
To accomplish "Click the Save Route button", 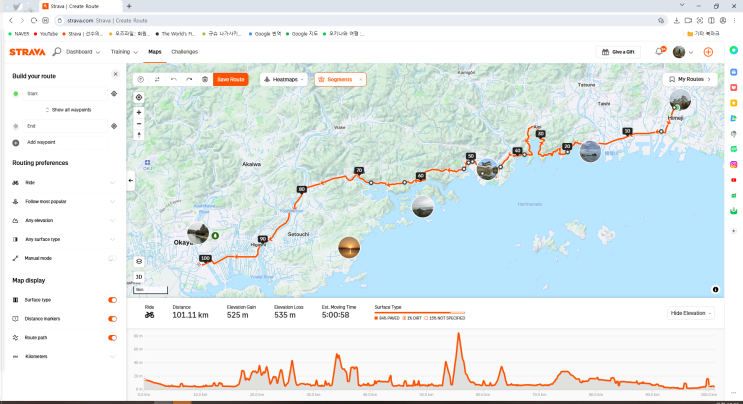I will (231, 80).
